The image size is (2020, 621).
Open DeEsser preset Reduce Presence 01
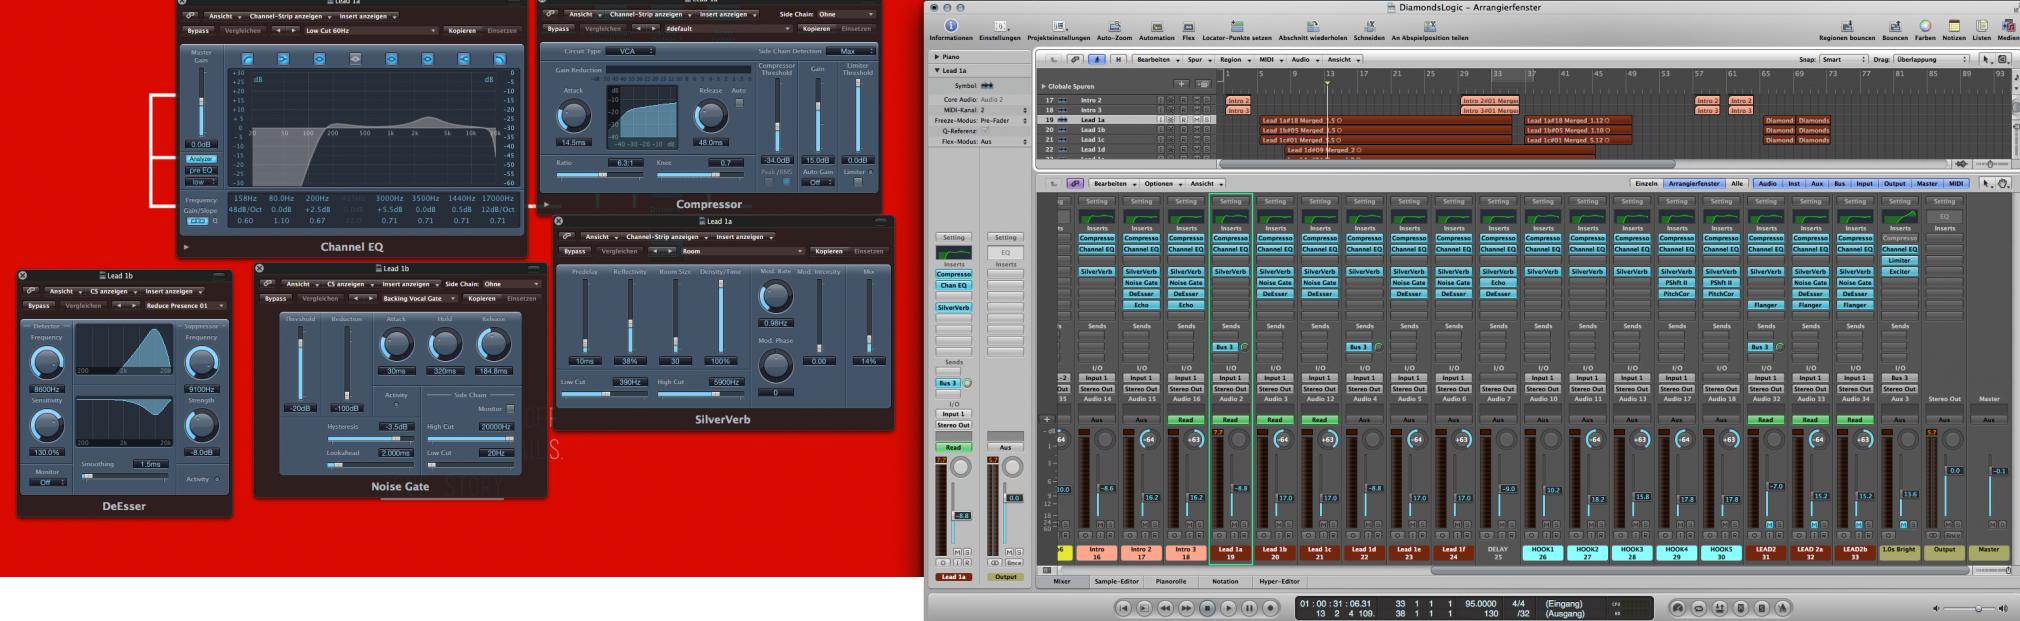point(184,306)
